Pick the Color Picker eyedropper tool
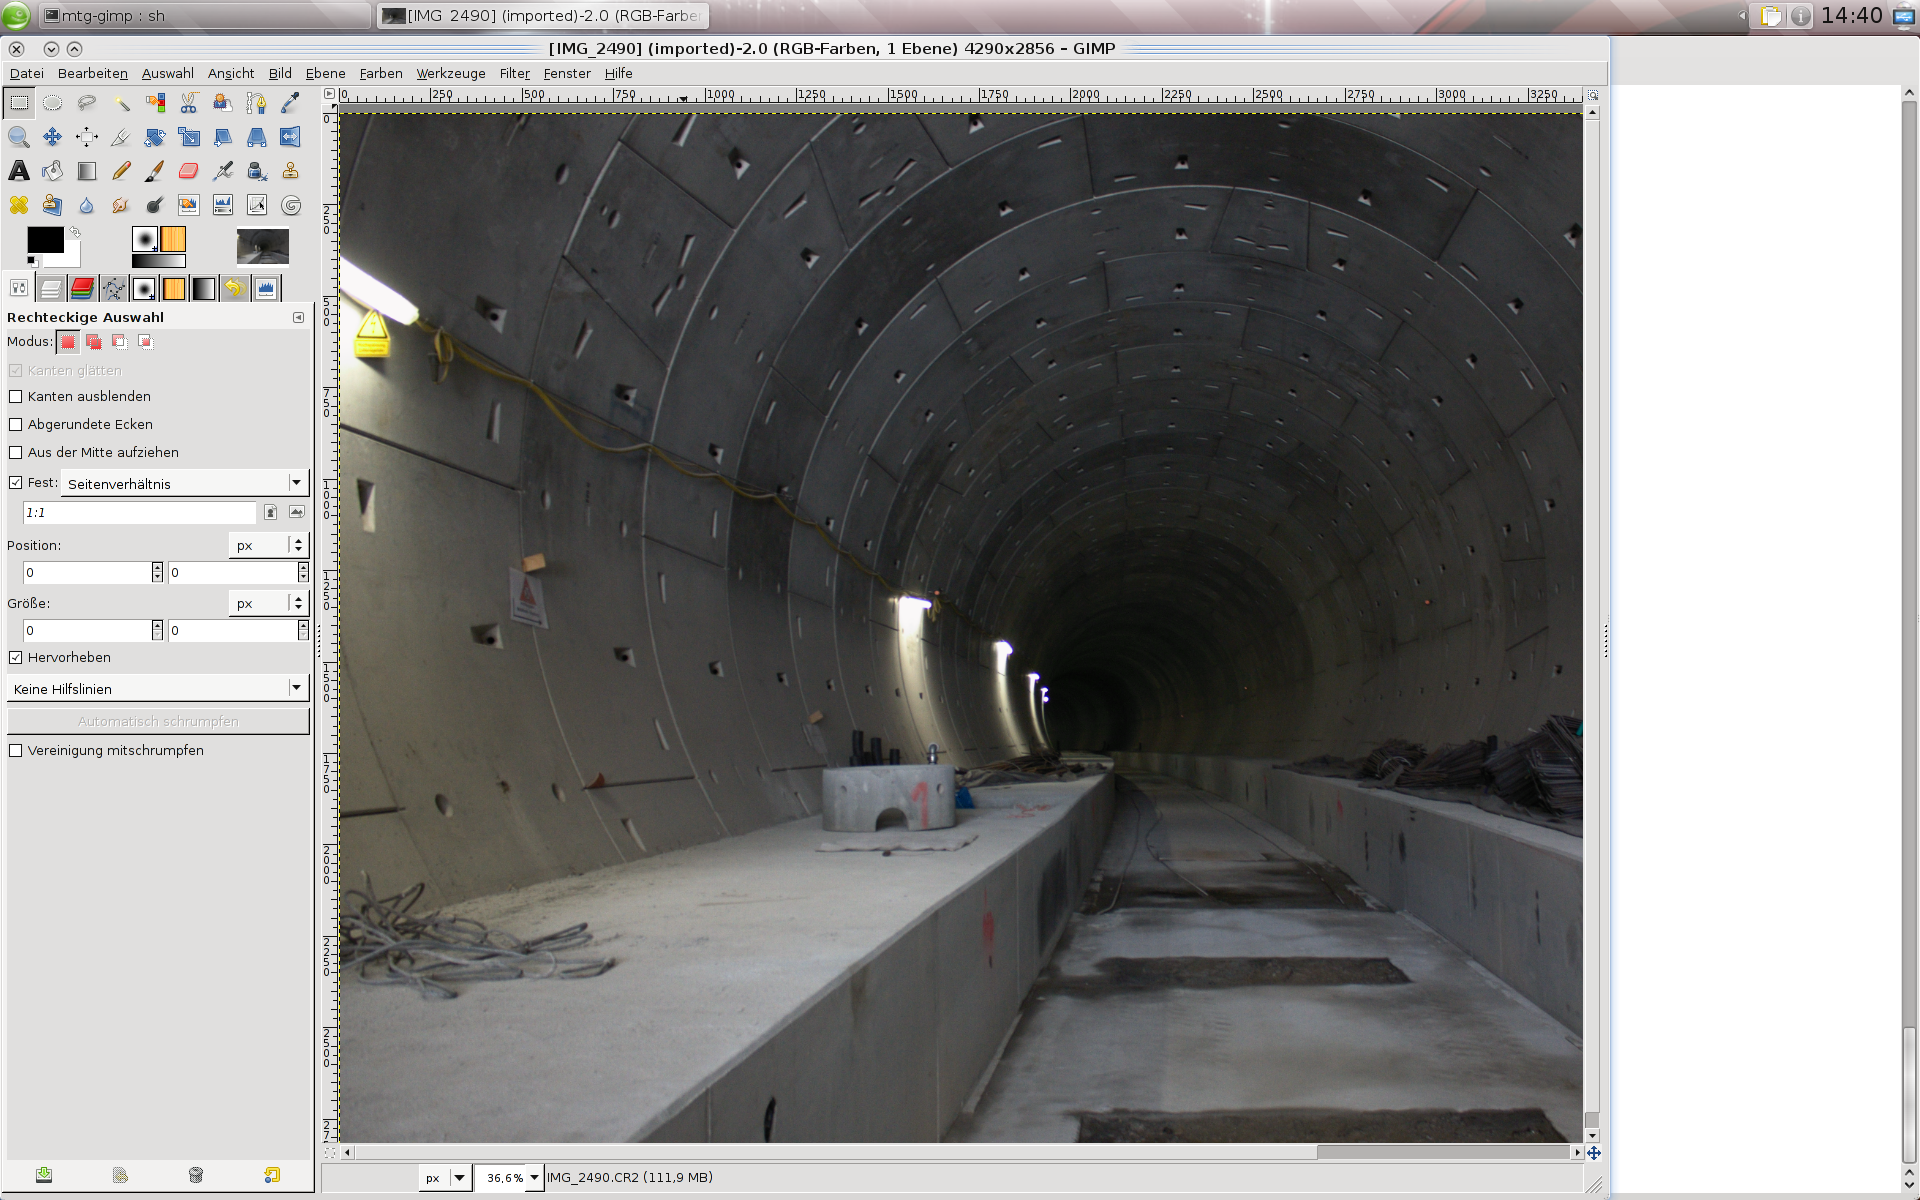 pos(290,103)
